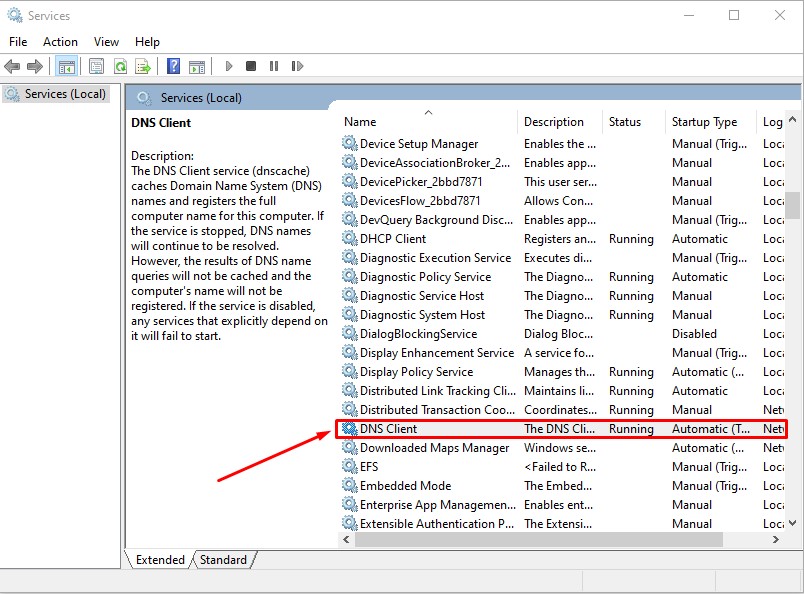This screenshot has height=594, width=804.
Task: Open the Action menu
Action: [60, 42]
